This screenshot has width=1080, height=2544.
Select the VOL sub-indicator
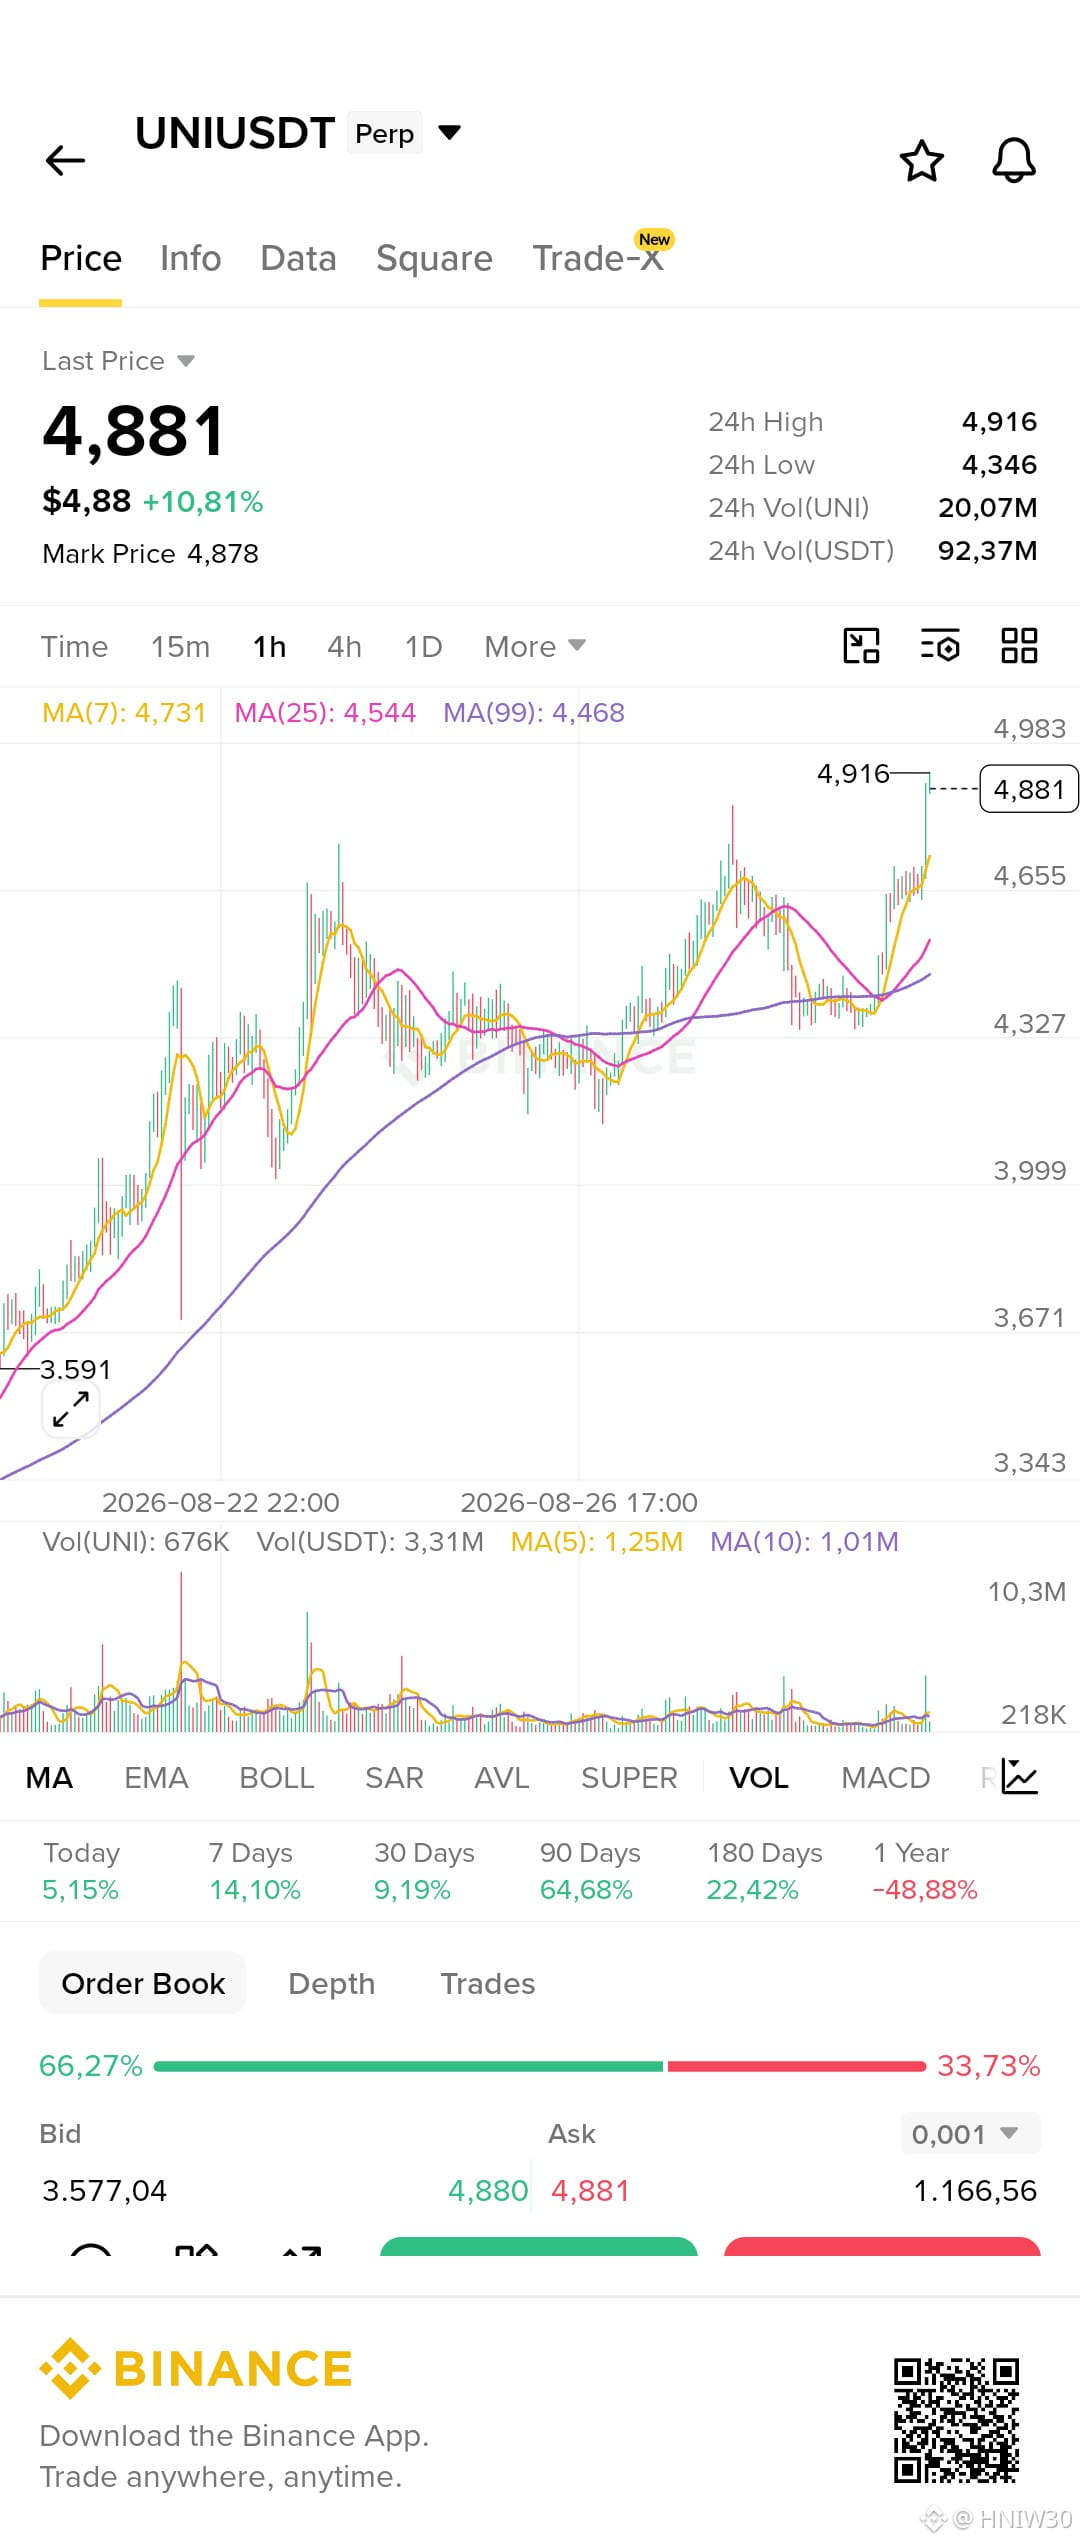pos(759,1777)
